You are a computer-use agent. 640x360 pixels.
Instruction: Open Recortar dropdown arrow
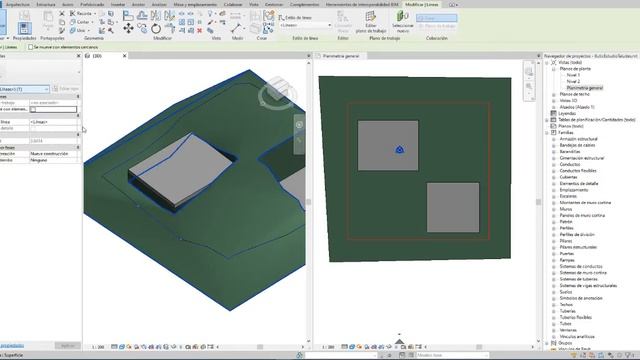[95, 13]
